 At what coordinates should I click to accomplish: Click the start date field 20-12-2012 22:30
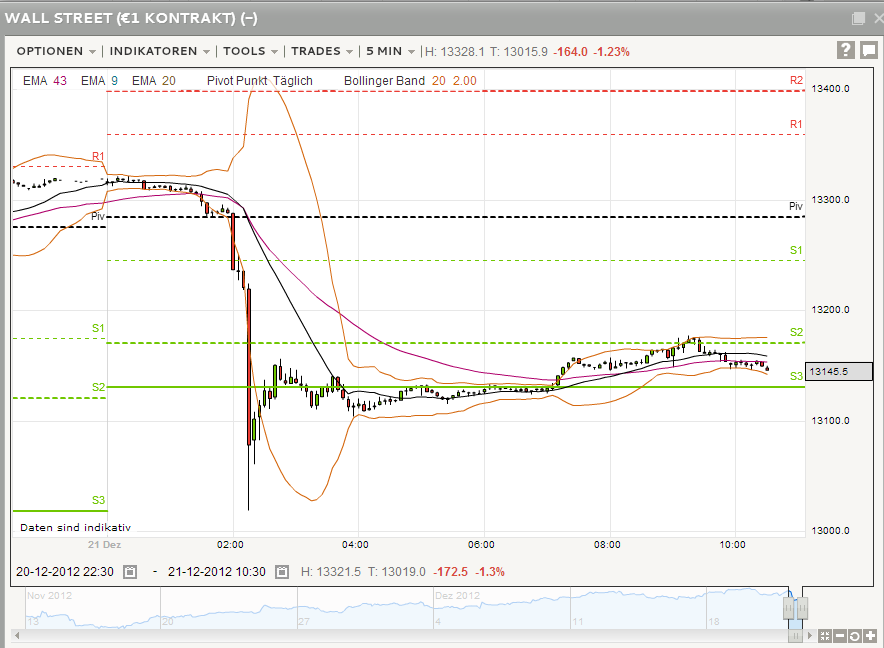pos(65,572)
